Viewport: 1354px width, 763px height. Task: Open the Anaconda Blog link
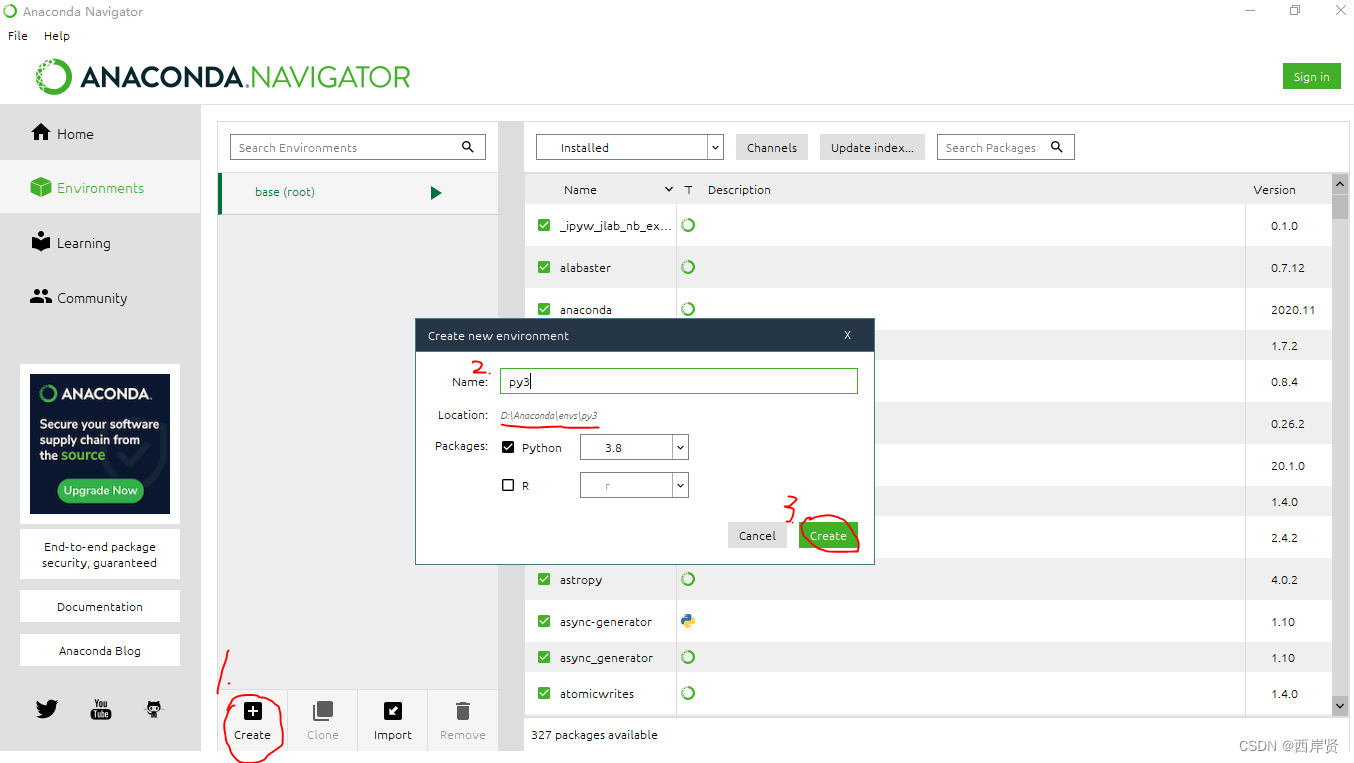(100, 650)
